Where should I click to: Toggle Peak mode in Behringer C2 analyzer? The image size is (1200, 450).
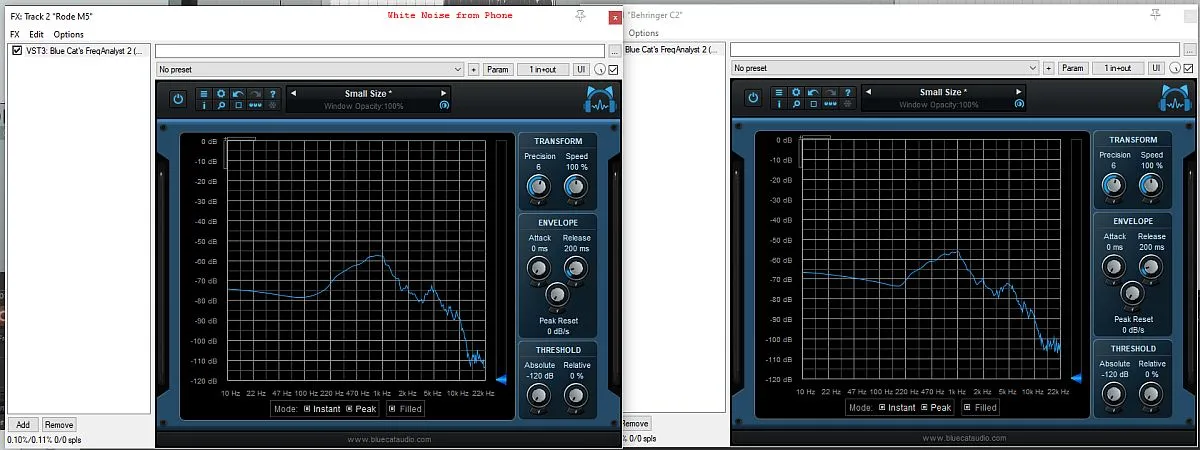click(938, 407)
